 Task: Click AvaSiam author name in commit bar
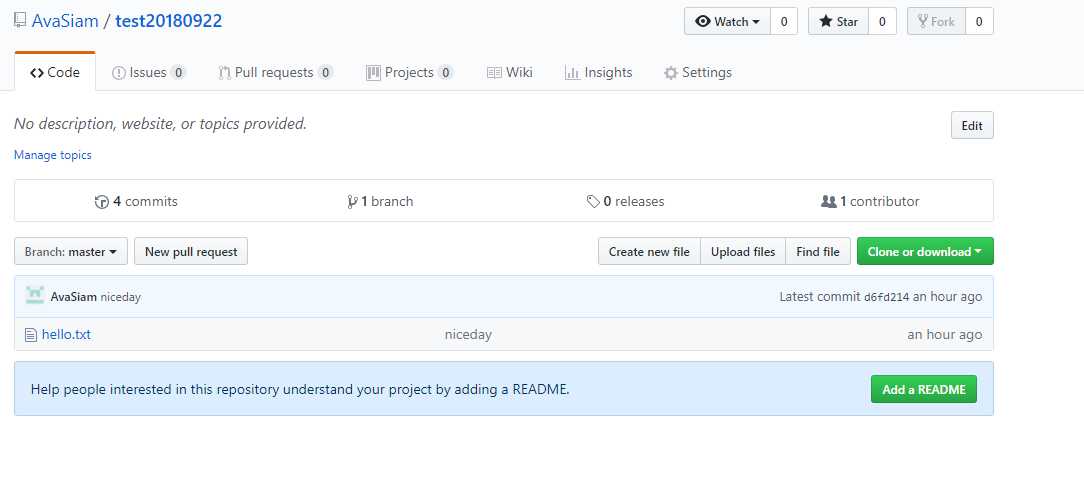click(73, 297)
